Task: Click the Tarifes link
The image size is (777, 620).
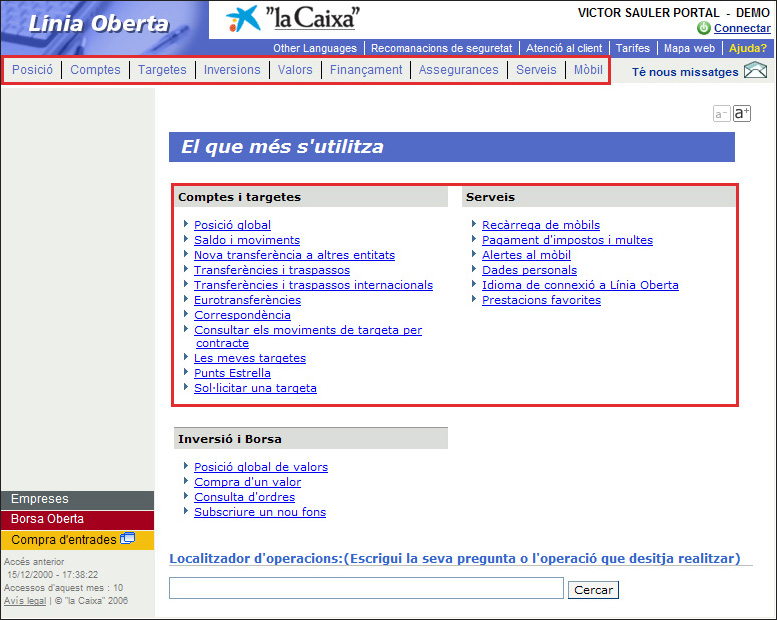Action: pyautogui.click(x=632, y=48)
